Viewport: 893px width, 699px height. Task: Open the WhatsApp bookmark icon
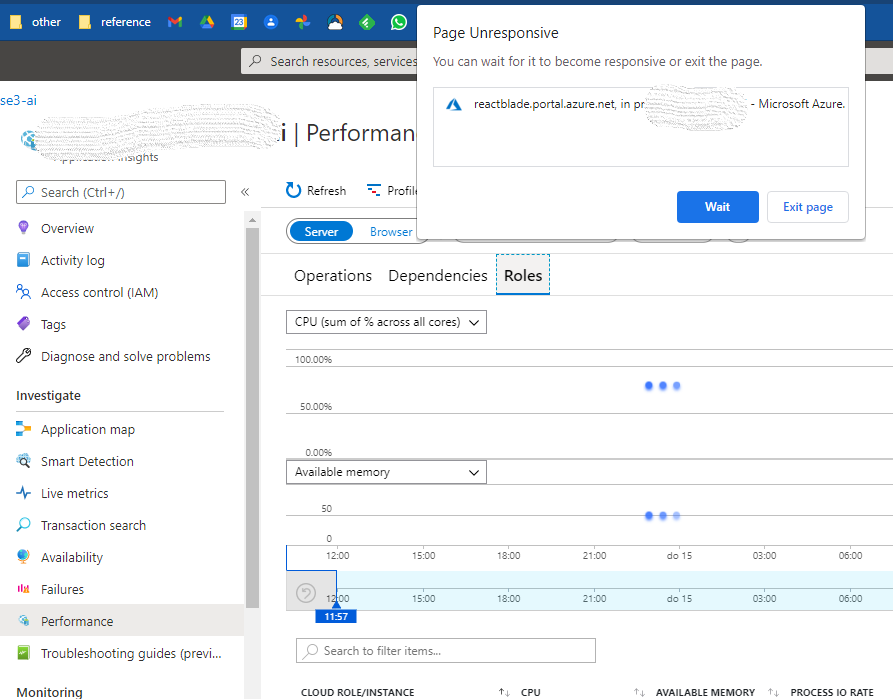coord(399,22)
